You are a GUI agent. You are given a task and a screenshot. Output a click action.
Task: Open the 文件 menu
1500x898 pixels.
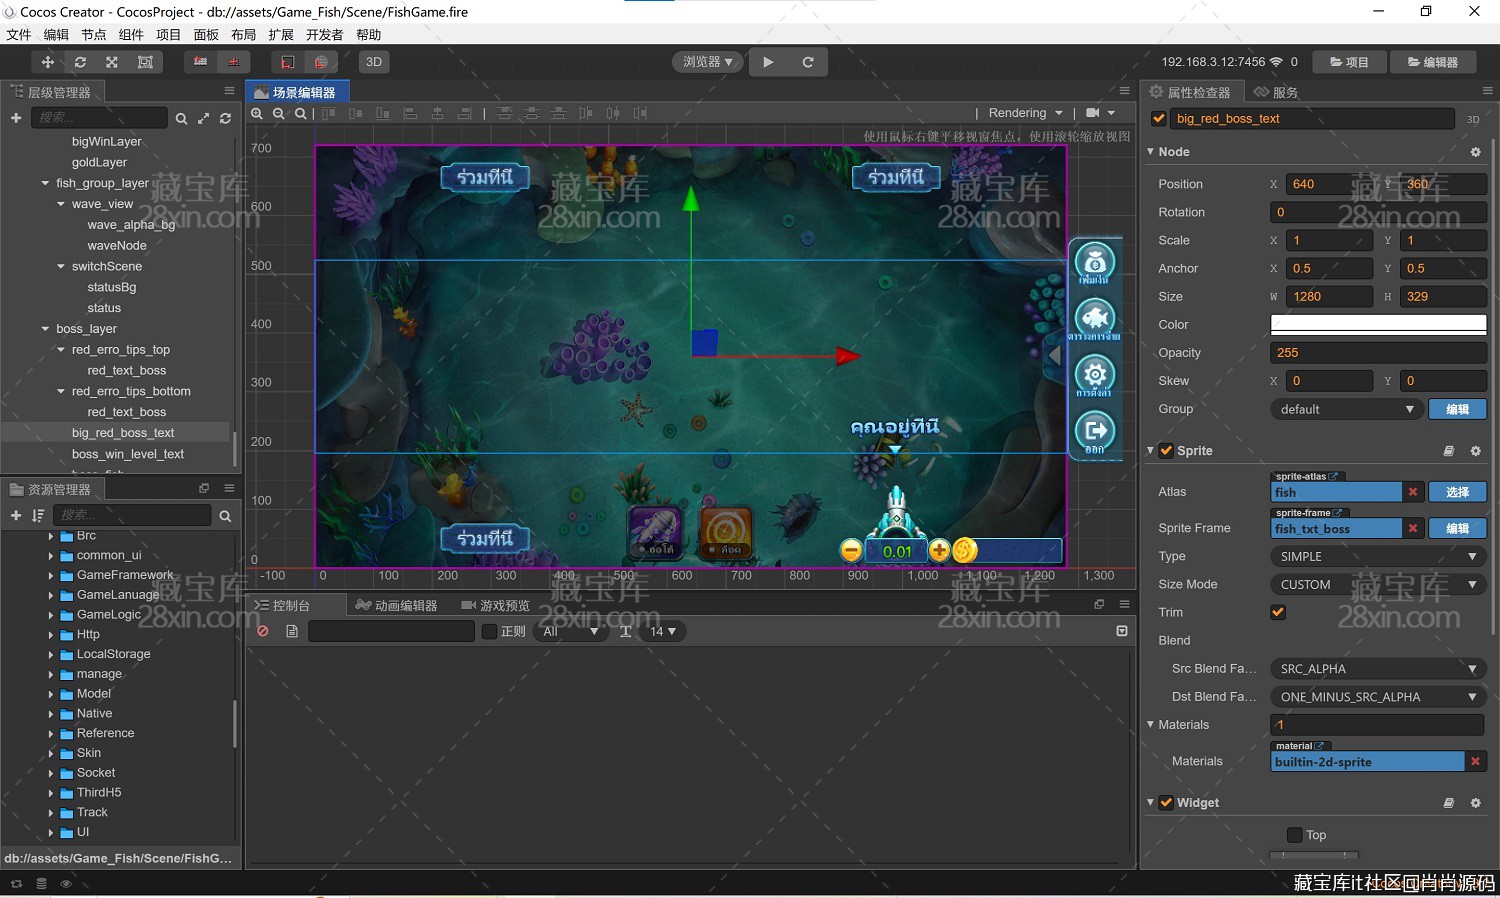click(19, 35)
